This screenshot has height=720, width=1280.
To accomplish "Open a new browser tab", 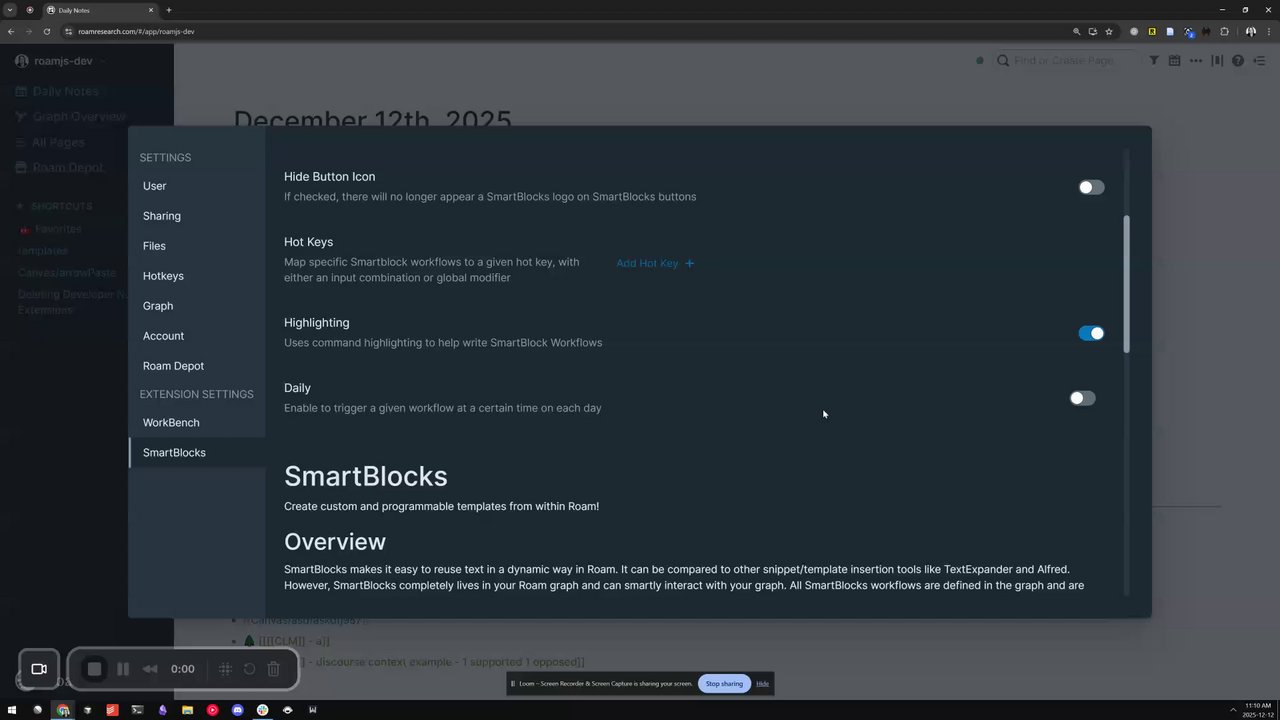I will (x=168, y=10).
